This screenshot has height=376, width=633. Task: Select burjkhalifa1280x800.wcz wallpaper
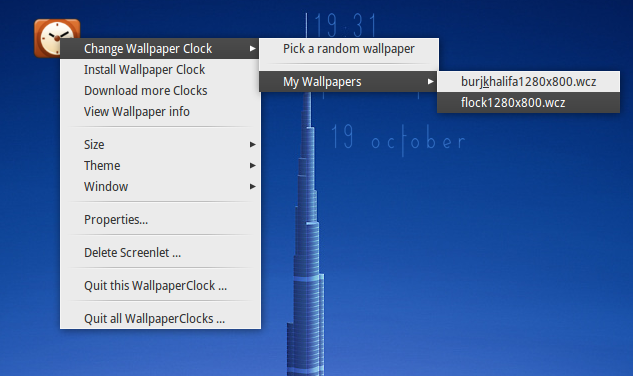[528, 82]
